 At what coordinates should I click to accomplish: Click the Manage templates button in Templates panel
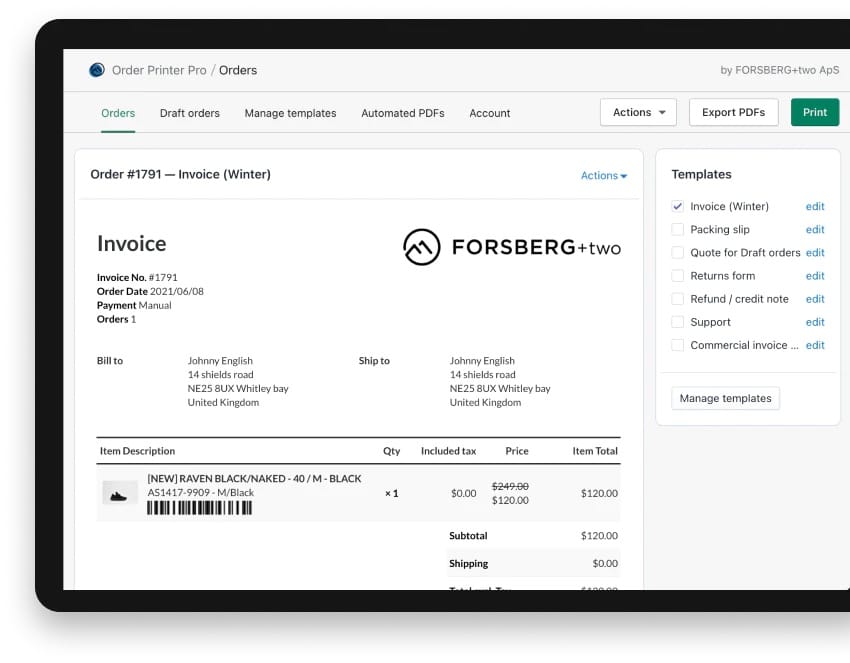pos(725,398)
